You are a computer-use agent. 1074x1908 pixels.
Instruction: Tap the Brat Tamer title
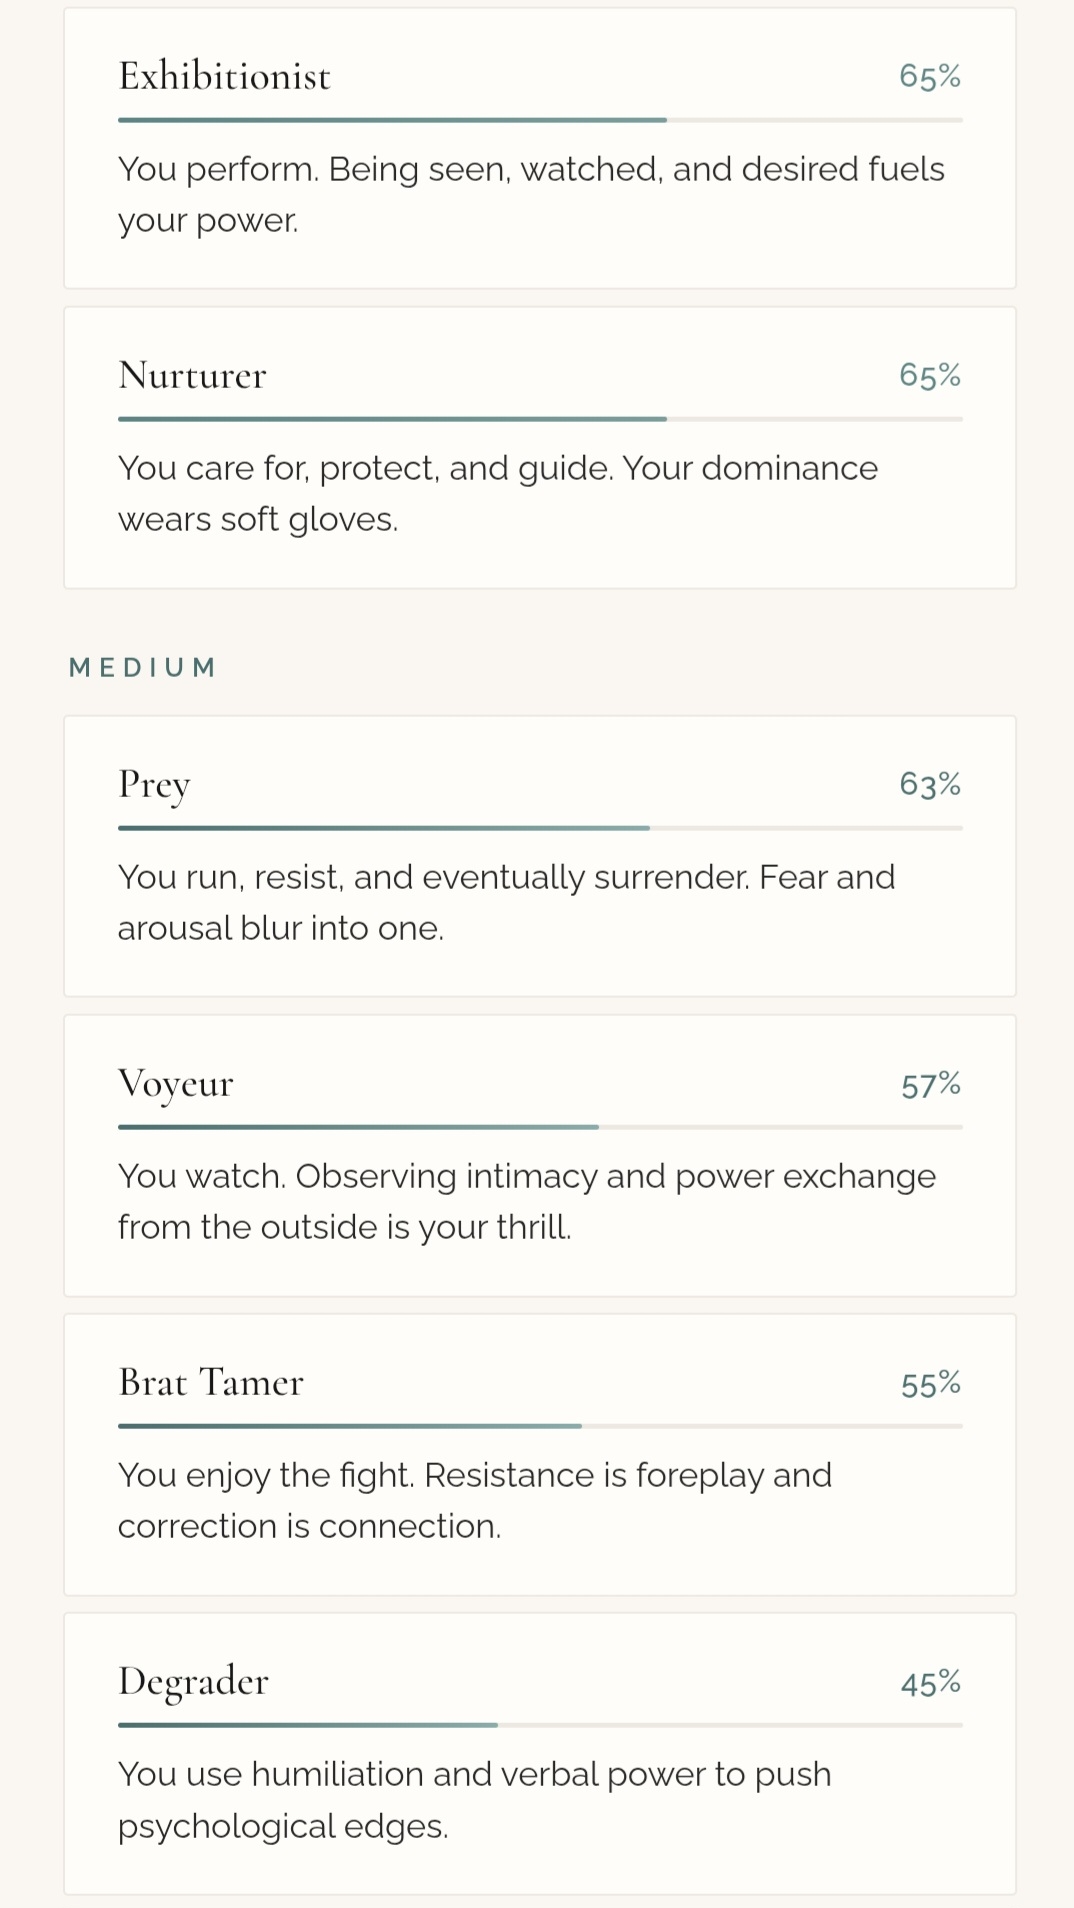click(x=211, y=1383)
